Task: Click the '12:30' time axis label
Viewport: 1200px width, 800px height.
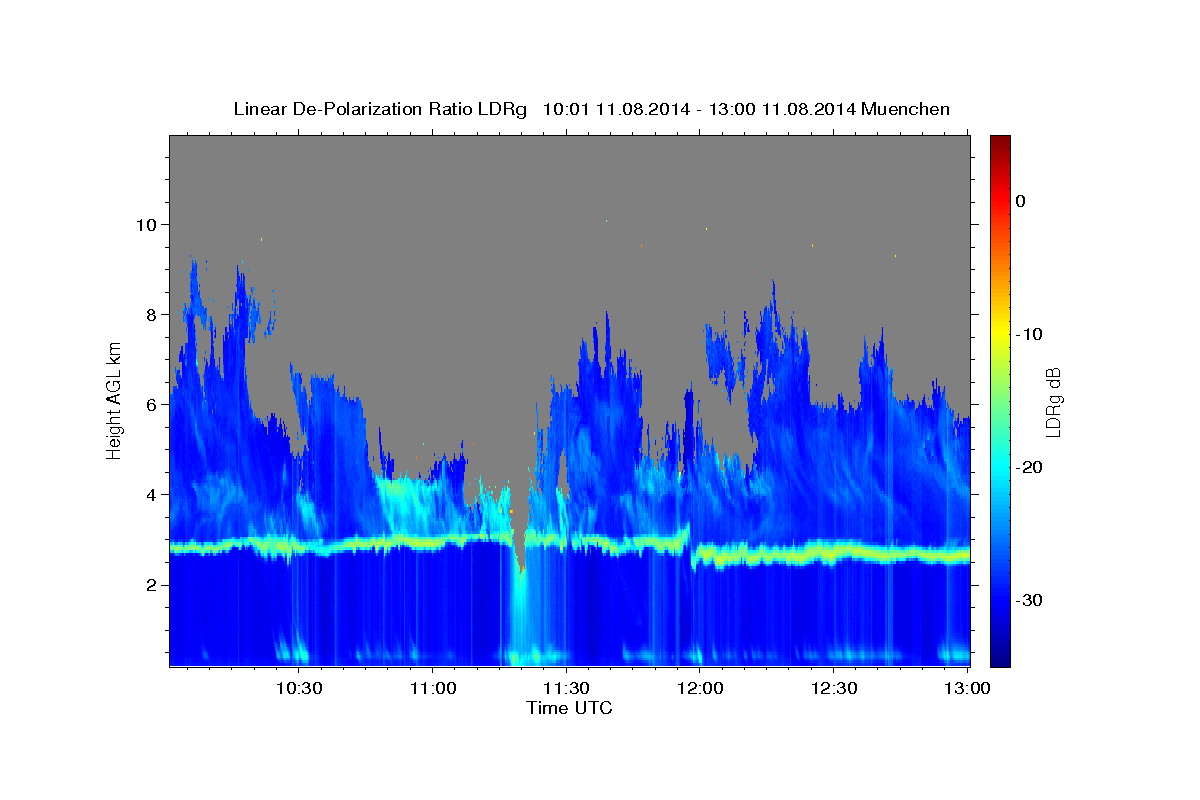Action: pyautogui.click(x=835, y=688)
